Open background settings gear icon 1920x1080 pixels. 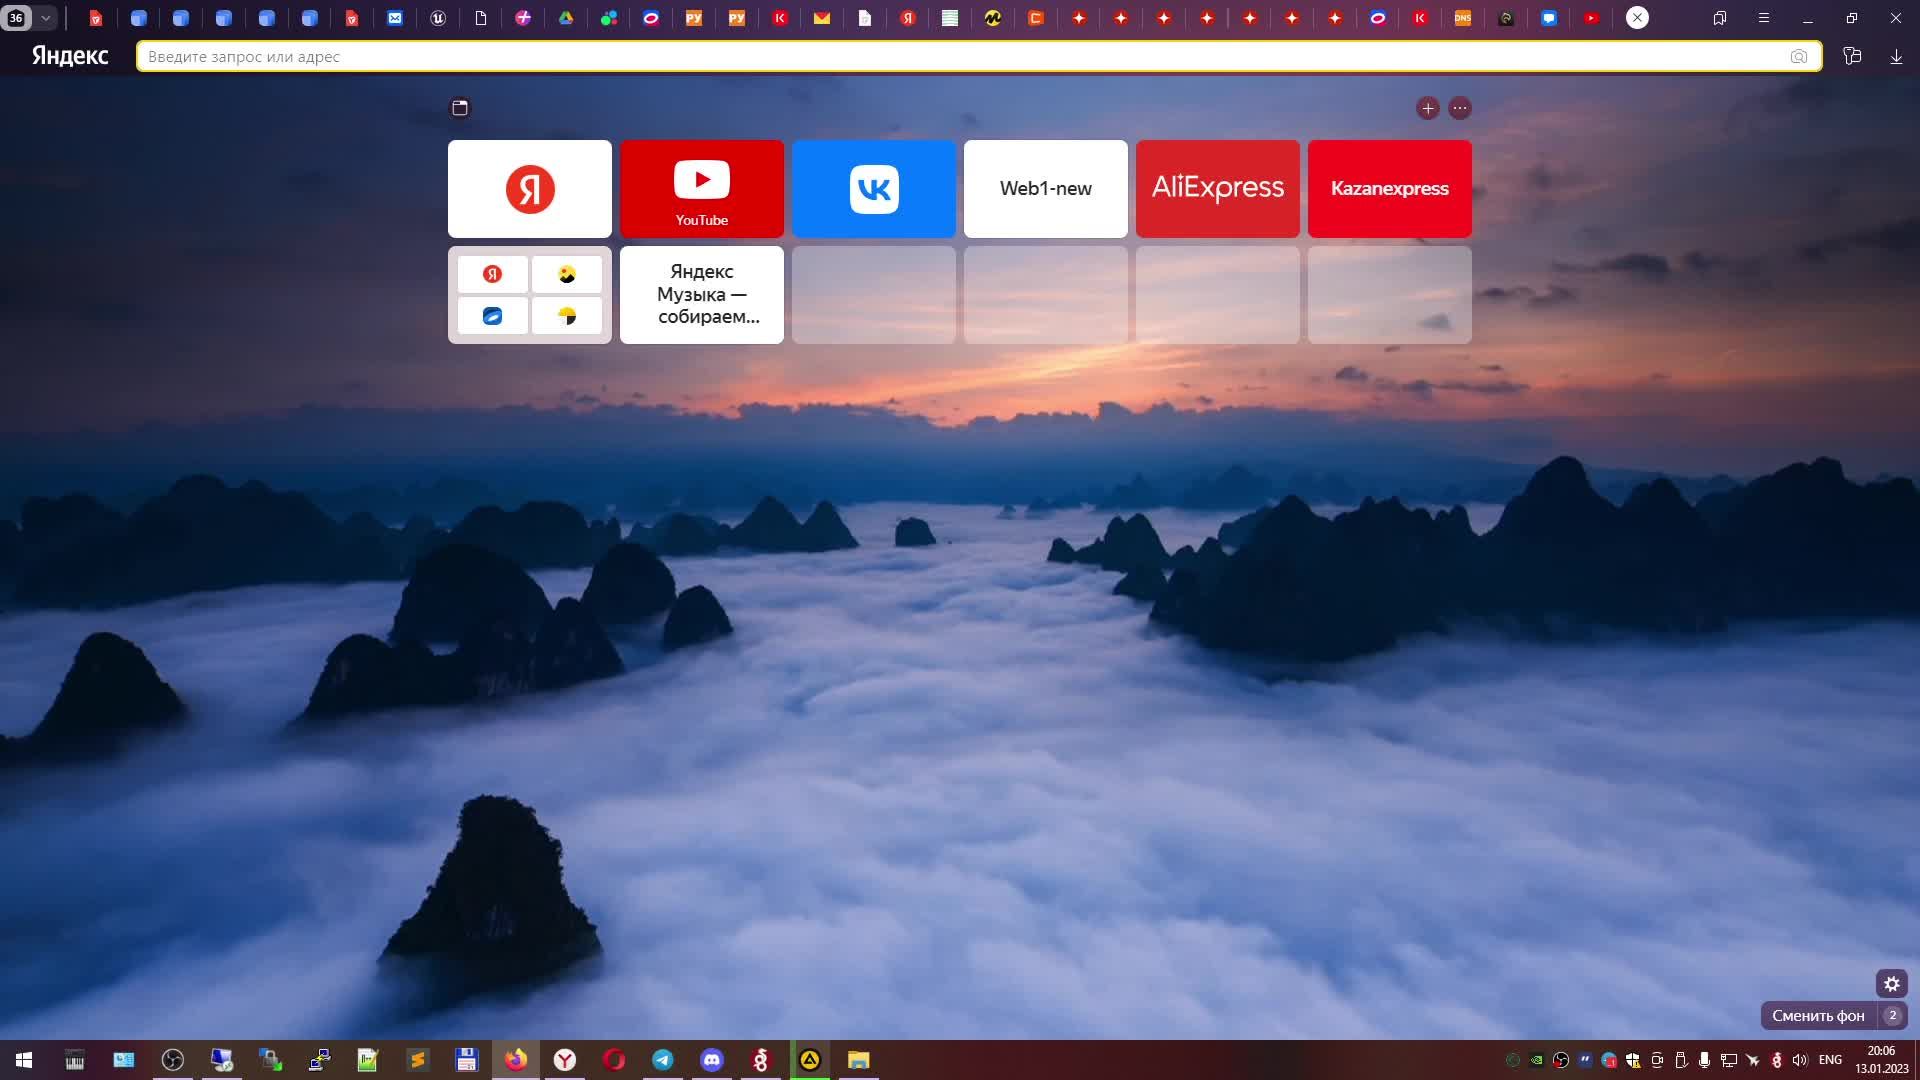(1892, 984)
